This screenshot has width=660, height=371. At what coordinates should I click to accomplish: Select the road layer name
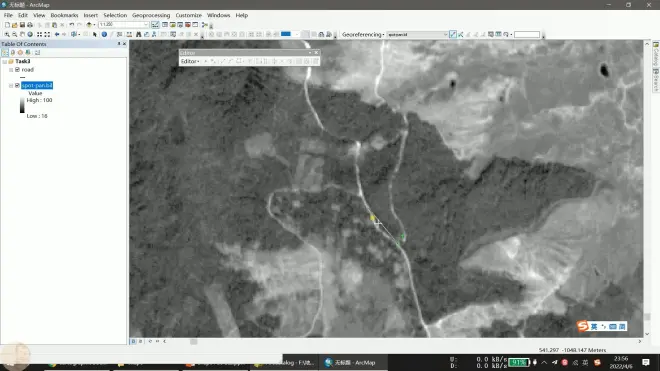28,70
